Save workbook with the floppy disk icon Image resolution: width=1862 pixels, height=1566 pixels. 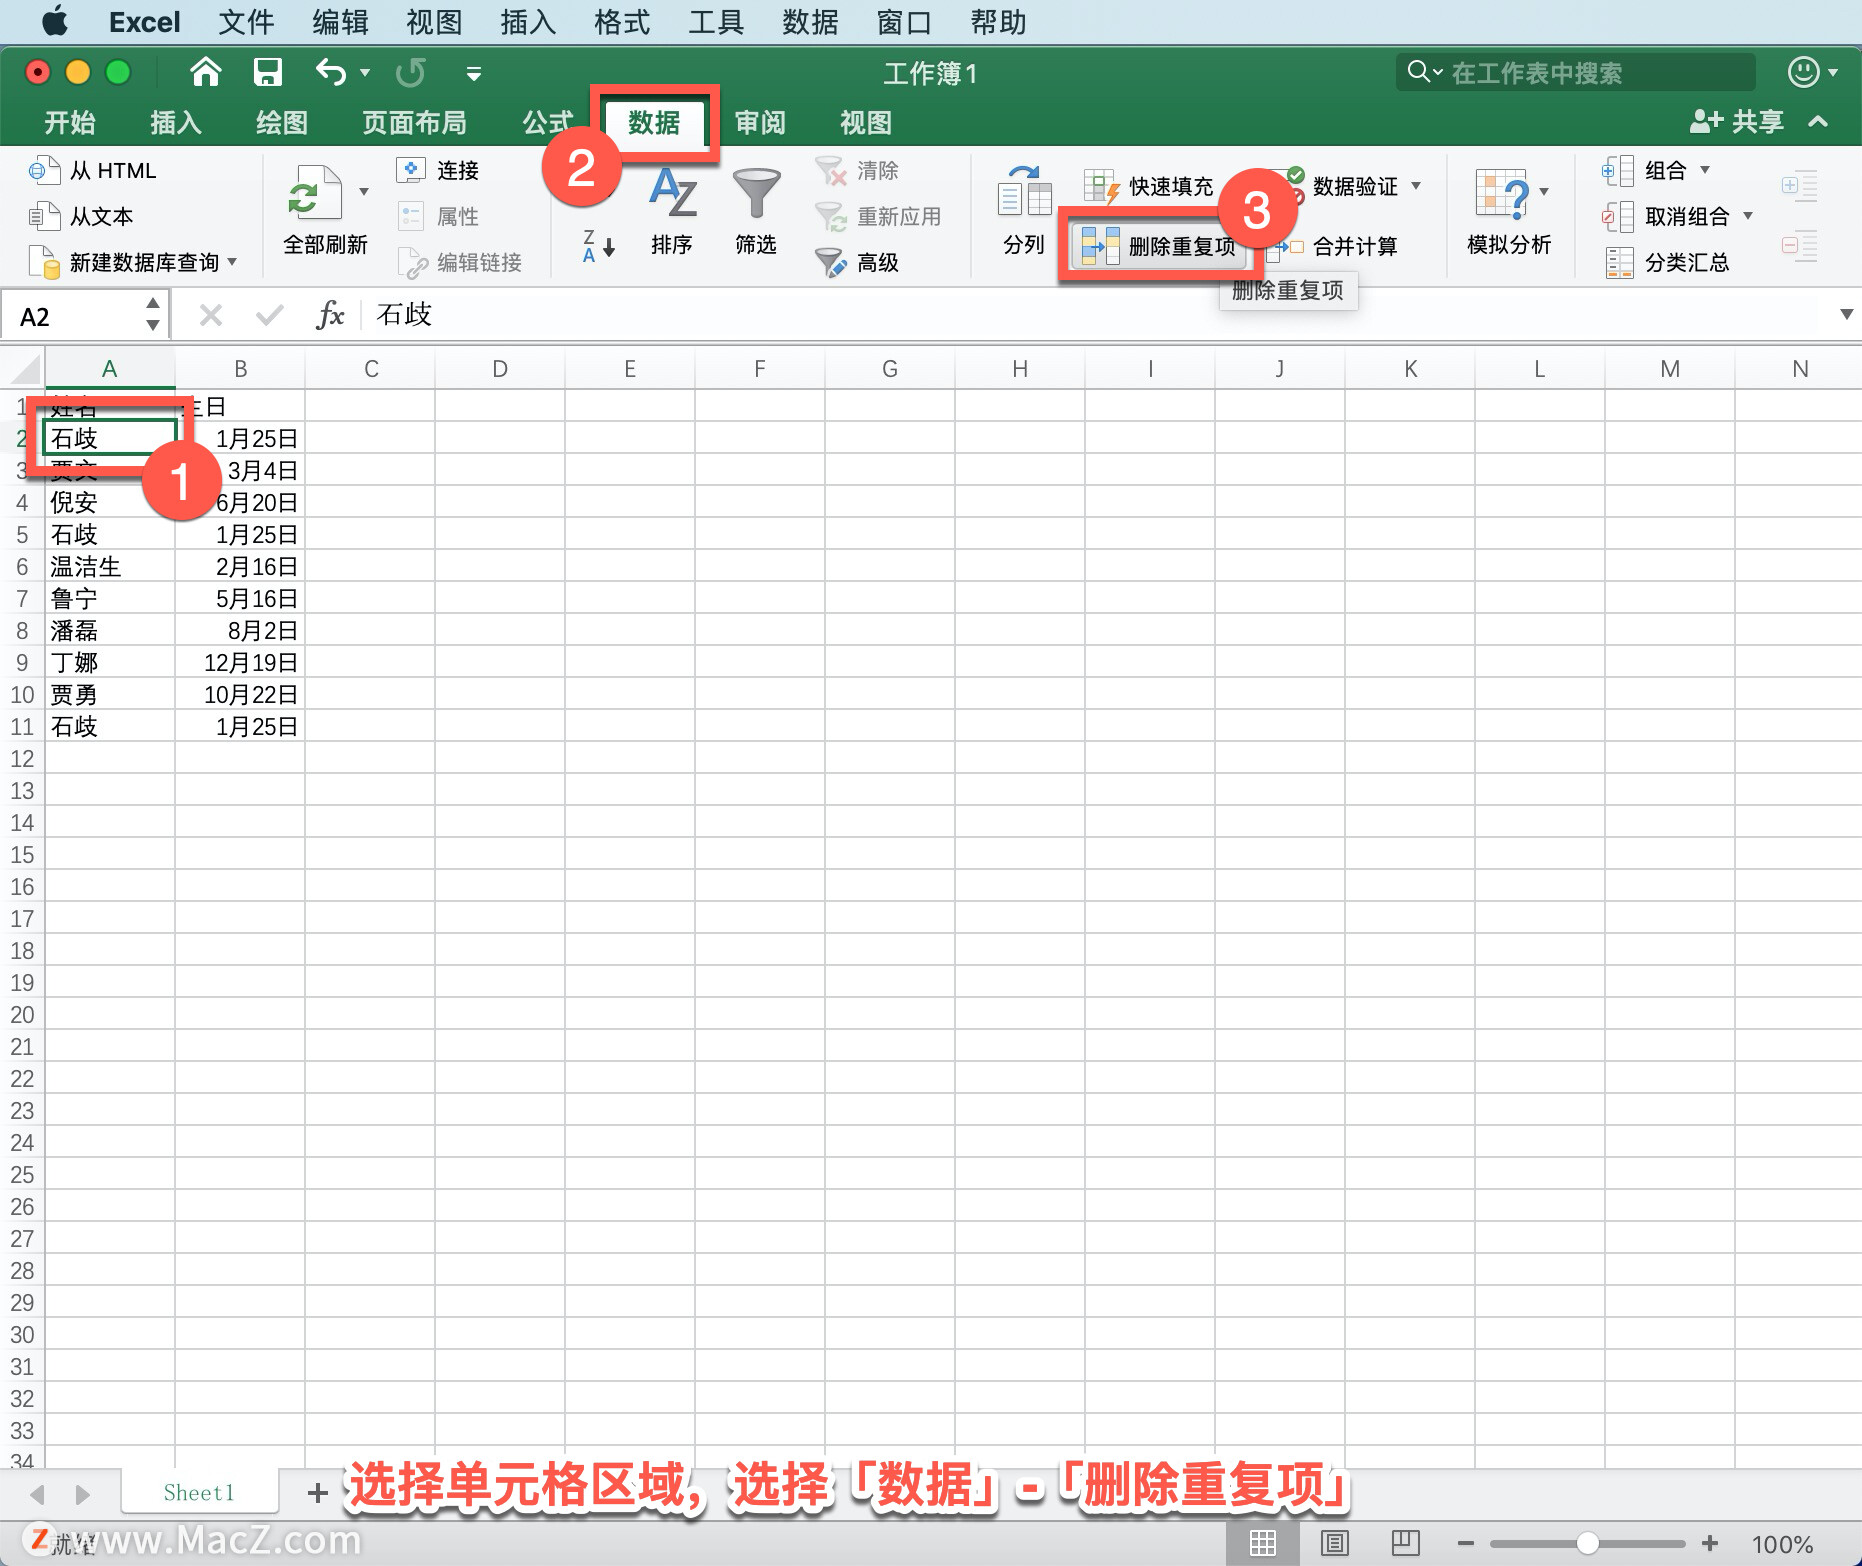point(267,72)
